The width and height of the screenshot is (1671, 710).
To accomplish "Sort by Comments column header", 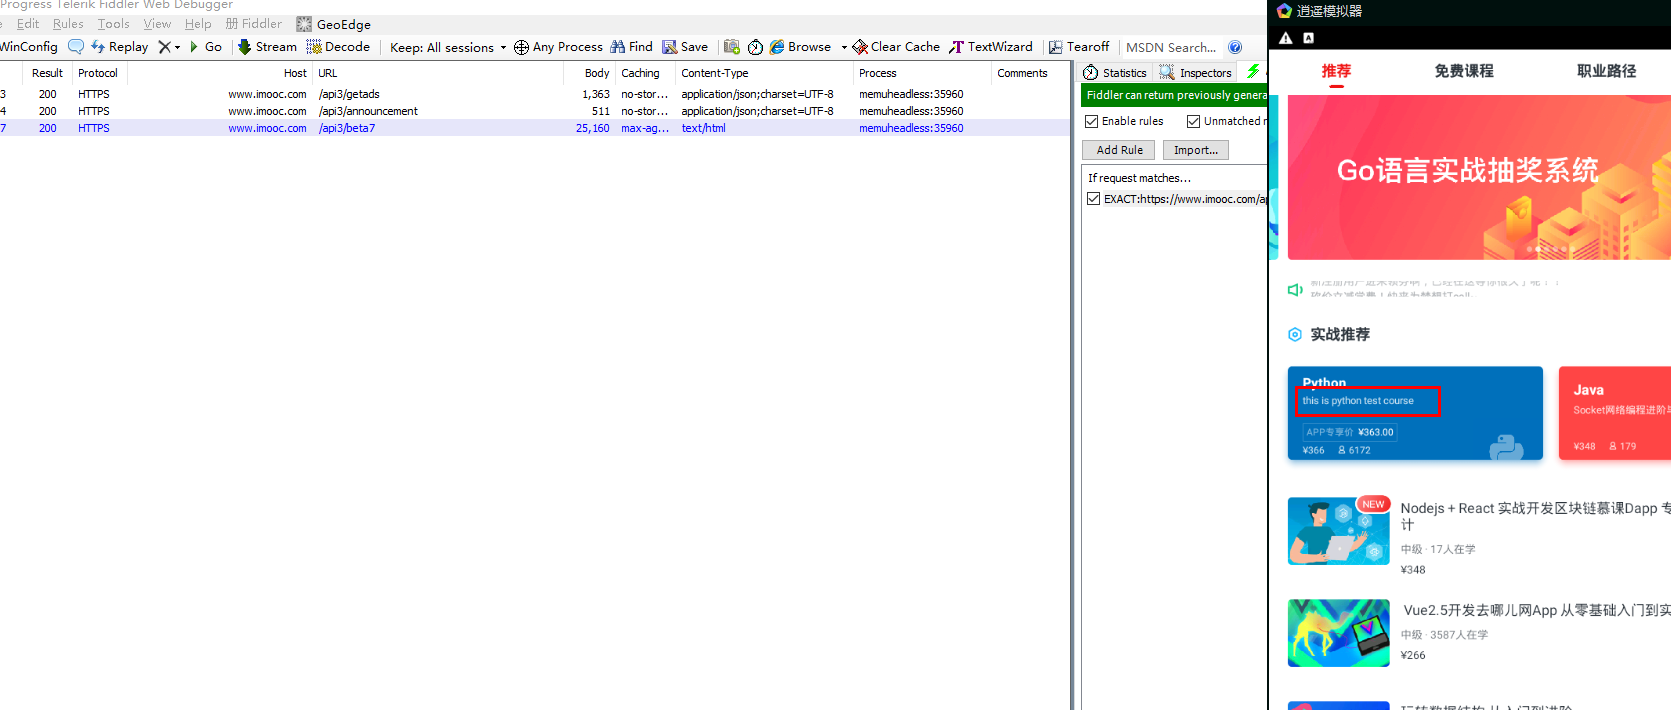I will [1028, 73].
